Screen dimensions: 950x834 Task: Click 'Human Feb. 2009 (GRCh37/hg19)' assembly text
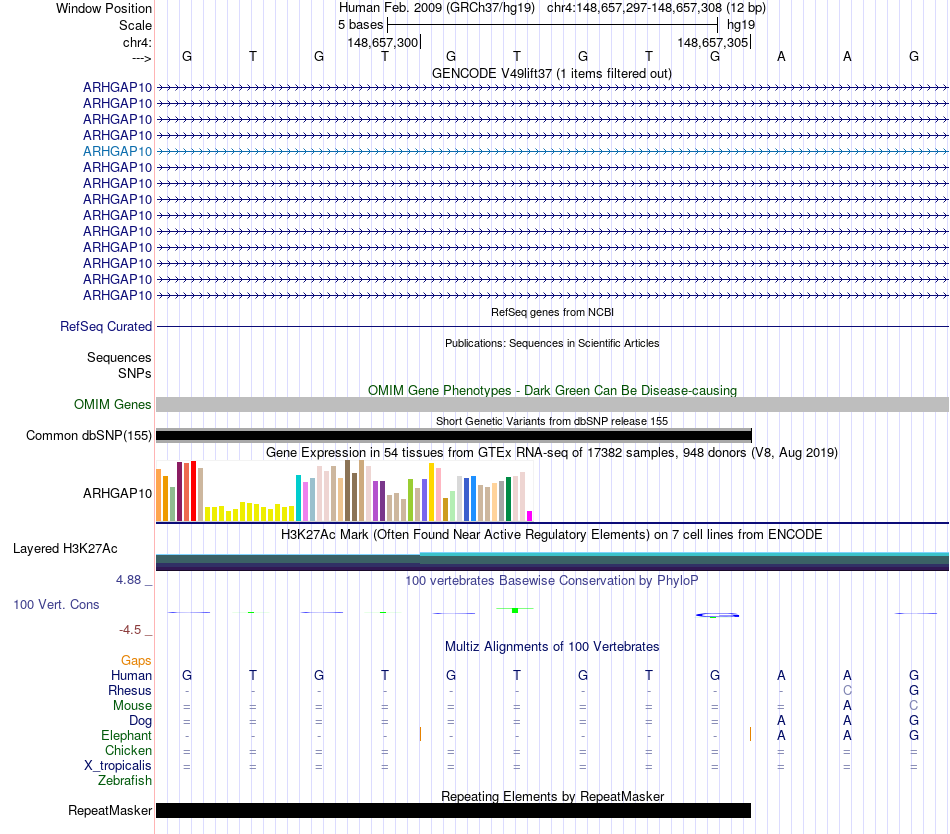point(437,8)
